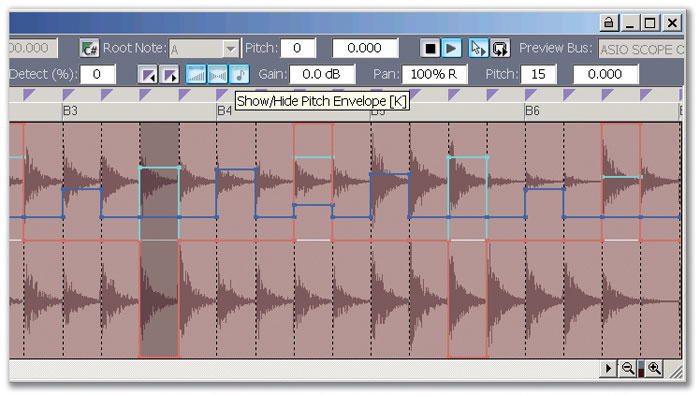This screenshot has height=395, width=700.
Task: Start preview with the play button
Action: (x=451, y=48)
